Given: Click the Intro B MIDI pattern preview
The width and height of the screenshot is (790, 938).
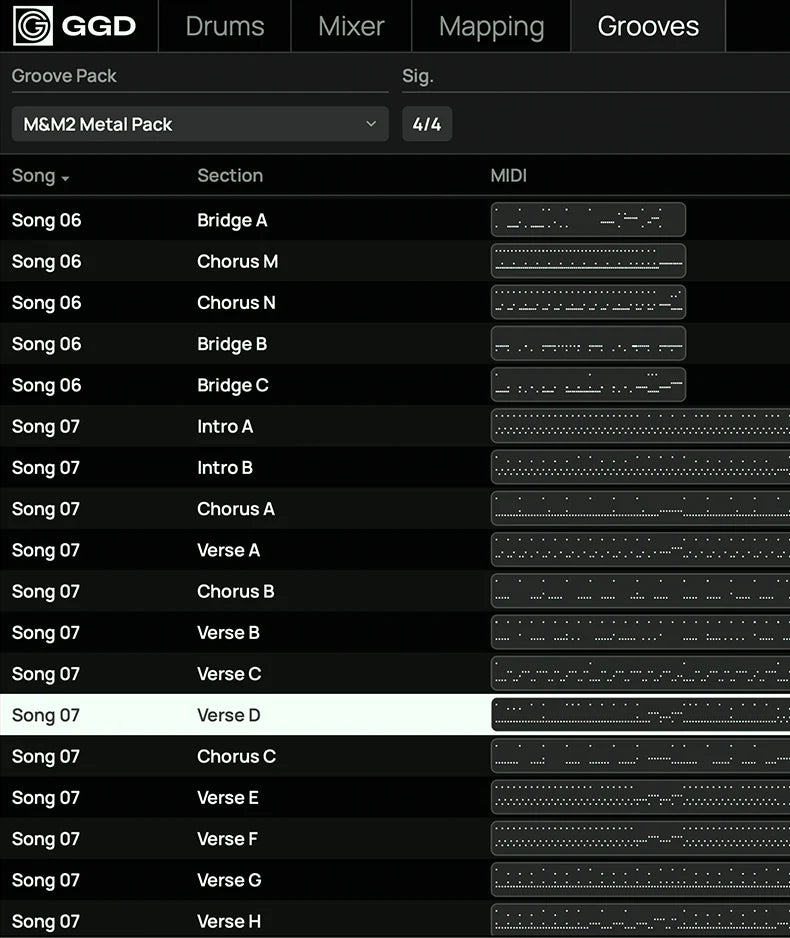Looking at the screenshot, I should point(640,468).
